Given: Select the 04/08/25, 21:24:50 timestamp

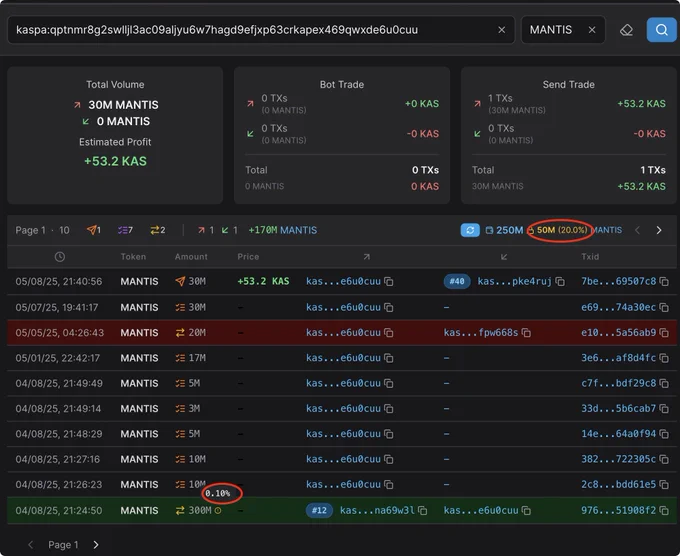Looking at the screenshot, I should pos(59,510).
